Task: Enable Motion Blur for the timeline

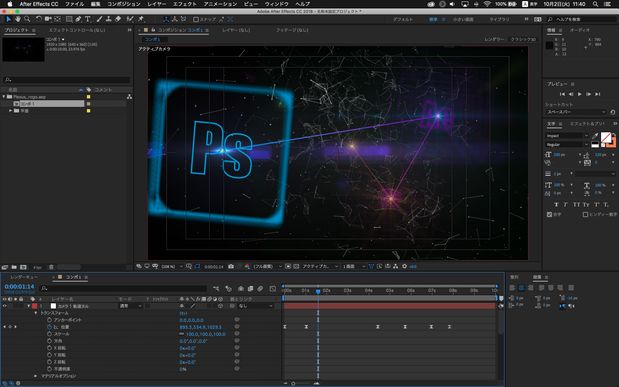Action: [260, 289]
